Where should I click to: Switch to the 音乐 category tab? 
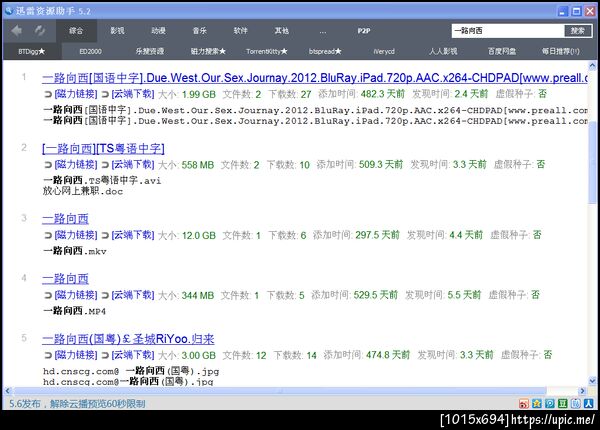pos(199,31)
